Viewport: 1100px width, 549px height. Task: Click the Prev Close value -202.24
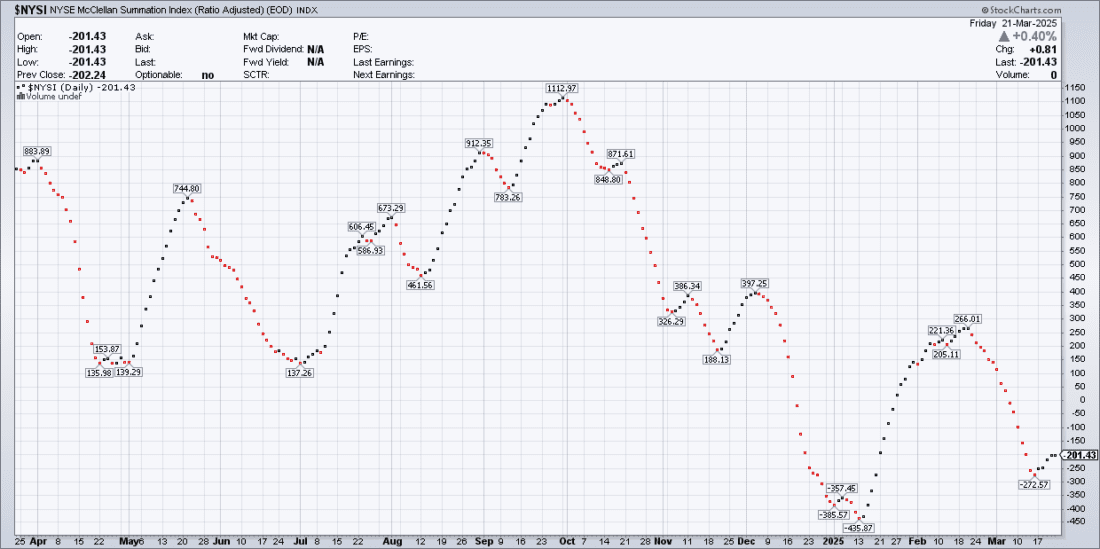[x=88, y=75]
